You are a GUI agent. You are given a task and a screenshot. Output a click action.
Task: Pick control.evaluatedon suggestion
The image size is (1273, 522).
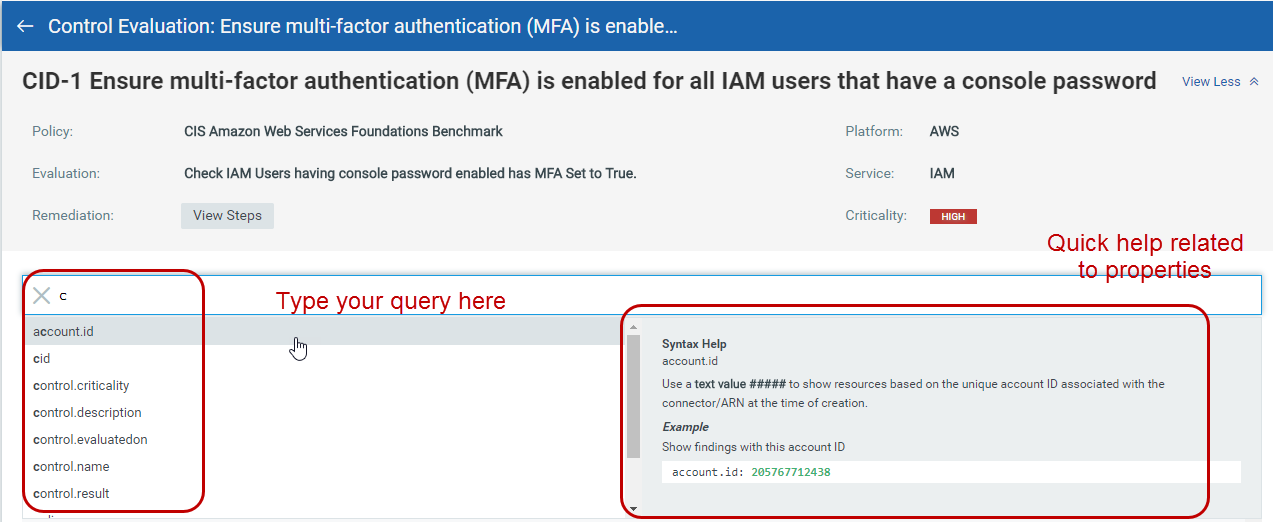click(324, 439)
